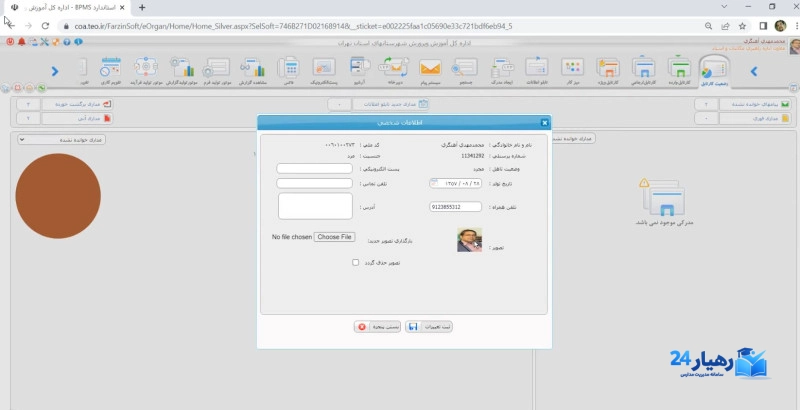Viewport: 800px width, 410px height.
Task: Click the browser reload button
Action: click(45, 25)
